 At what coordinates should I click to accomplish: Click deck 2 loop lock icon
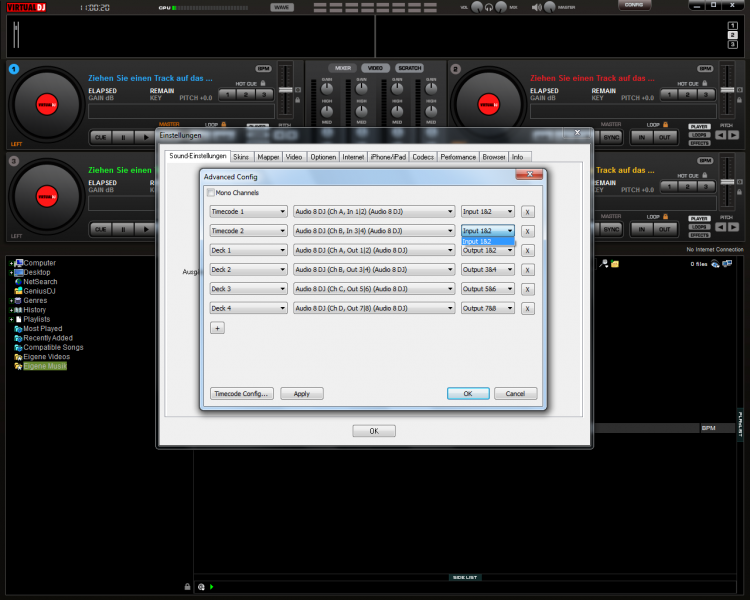coord(665,124)
